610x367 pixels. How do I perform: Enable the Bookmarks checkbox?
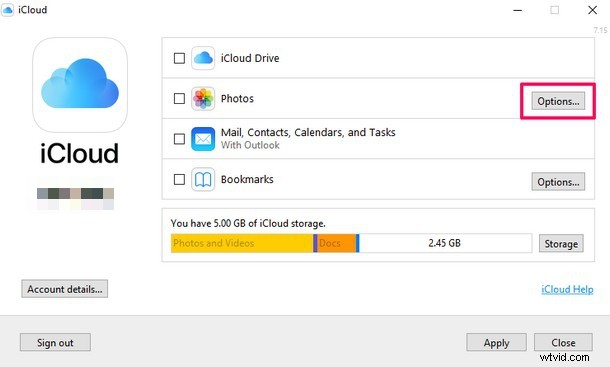[x=179, y=179]
